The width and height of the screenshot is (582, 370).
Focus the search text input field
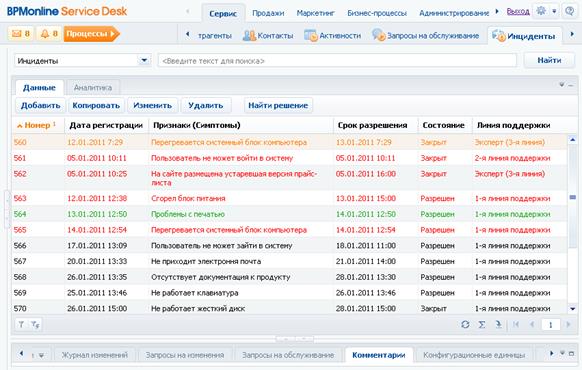337,61
